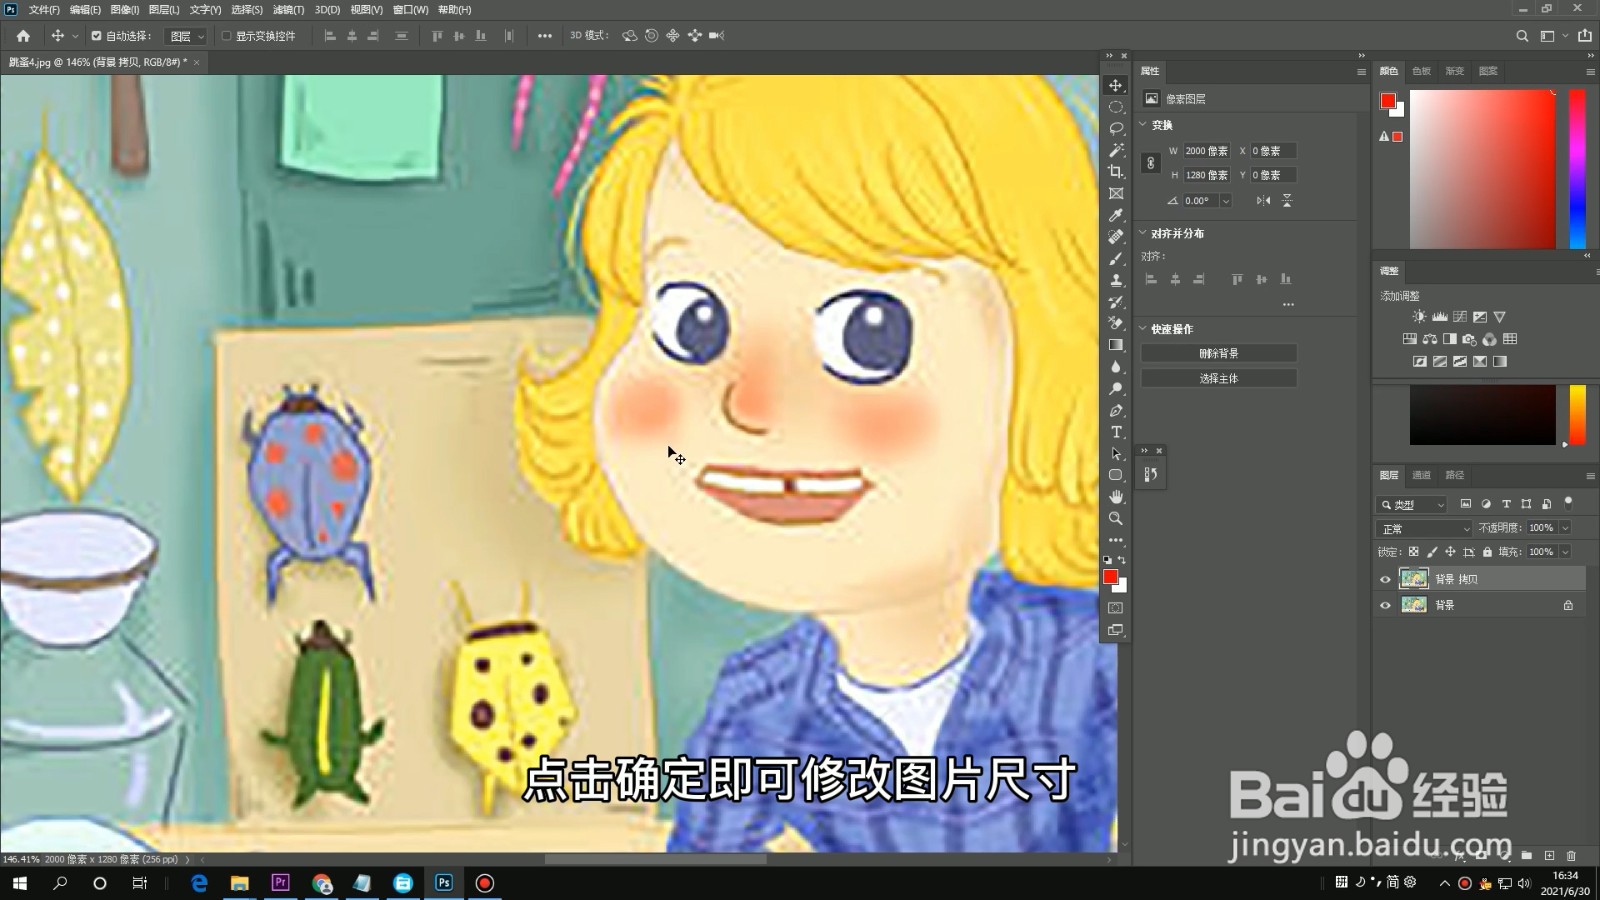Select the Blur tool
Screen dimensions: 1600x900
1116,367
